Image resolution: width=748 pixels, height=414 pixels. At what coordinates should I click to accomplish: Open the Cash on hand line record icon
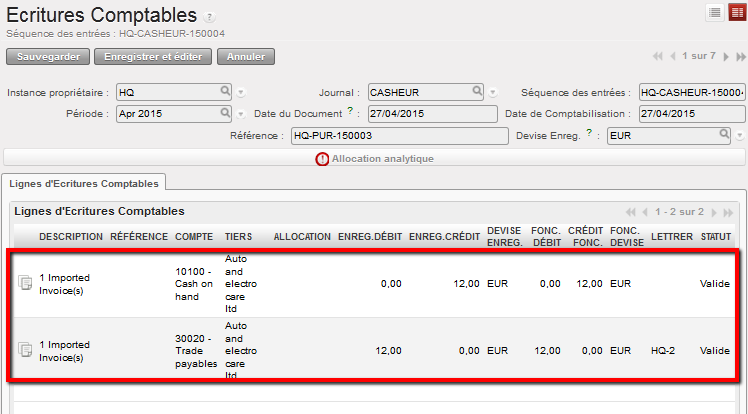(x=26, y=284)
